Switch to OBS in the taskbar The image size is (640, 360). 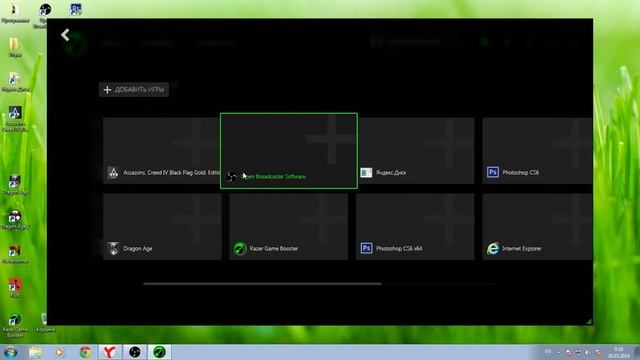(x=134, y=352)
